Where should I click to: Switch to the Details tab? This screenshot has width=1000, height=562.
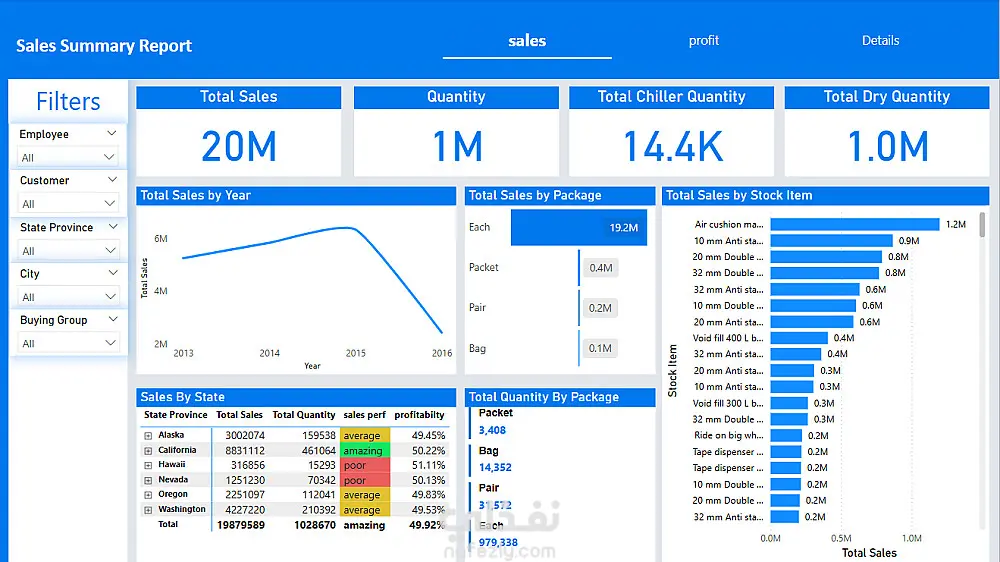[x=880, y=40]
